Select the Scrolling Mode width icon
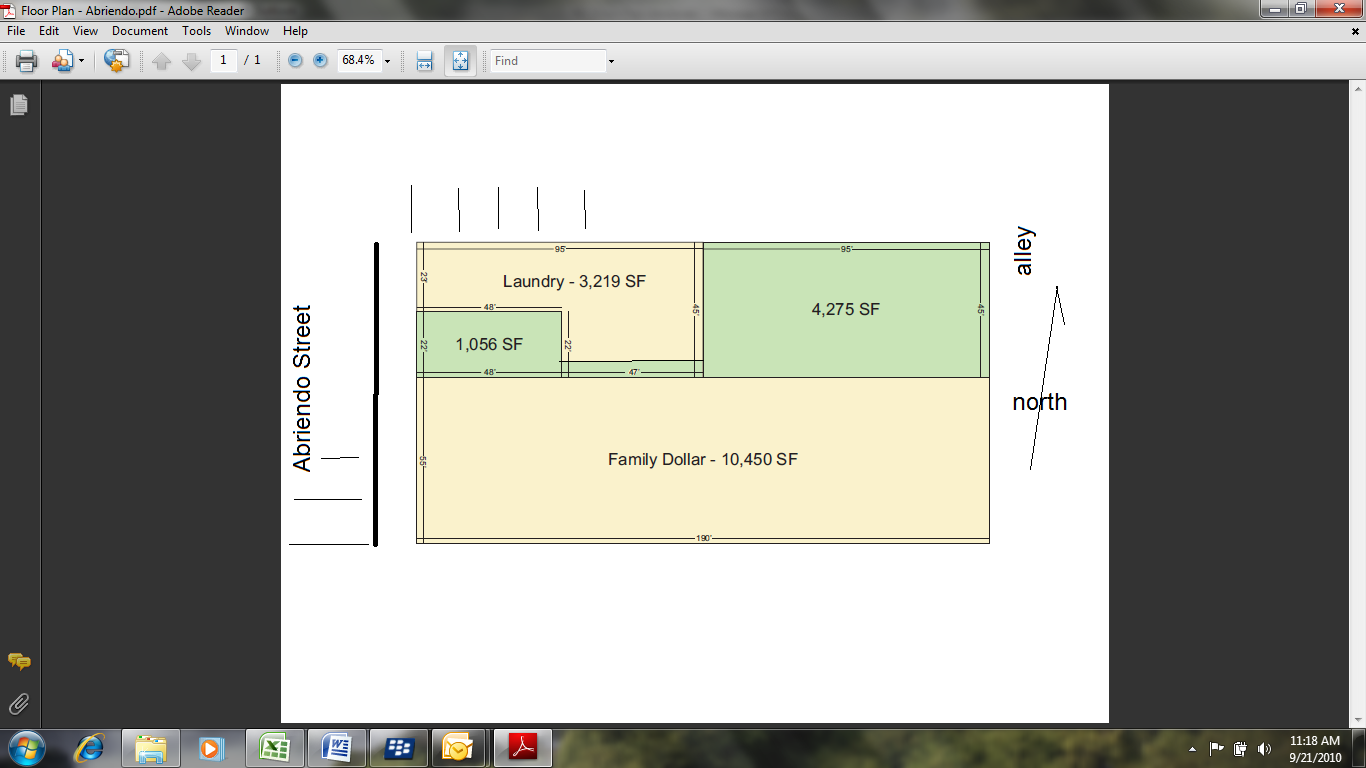This screenshot has height=768, width=1366. [424, 61]
